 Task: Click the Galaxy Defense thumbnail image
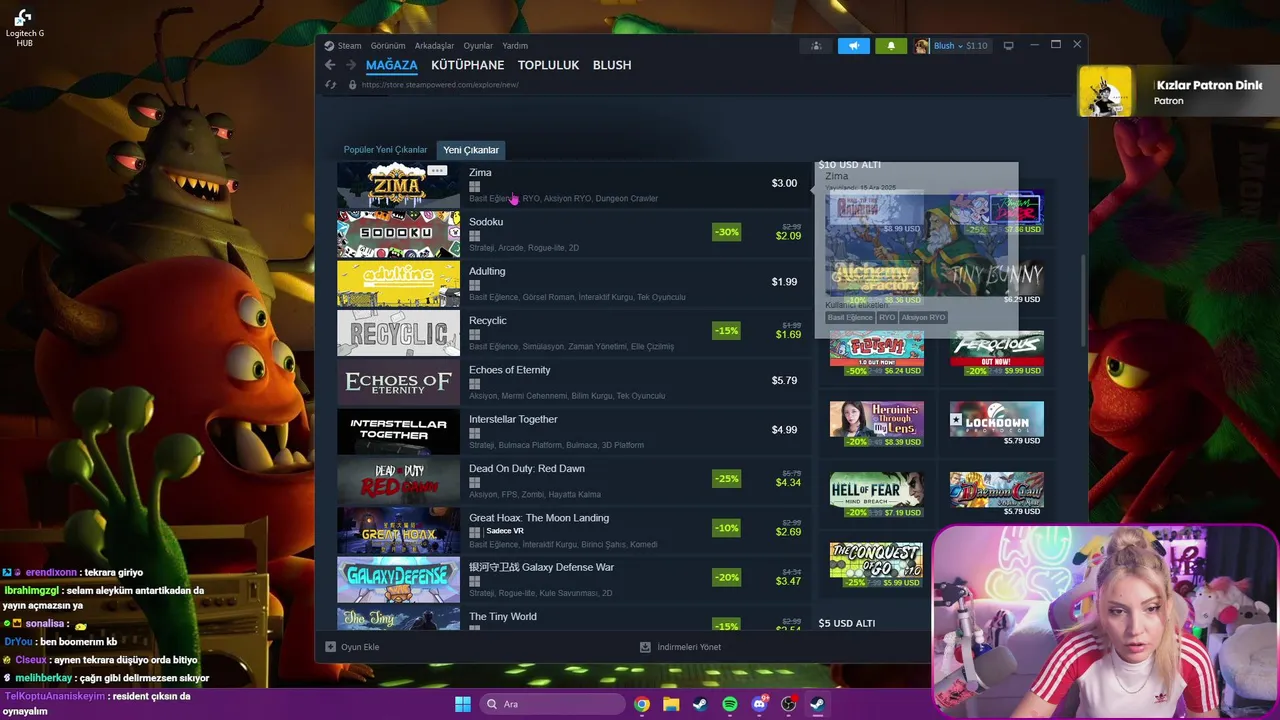[x=398, y=579]
